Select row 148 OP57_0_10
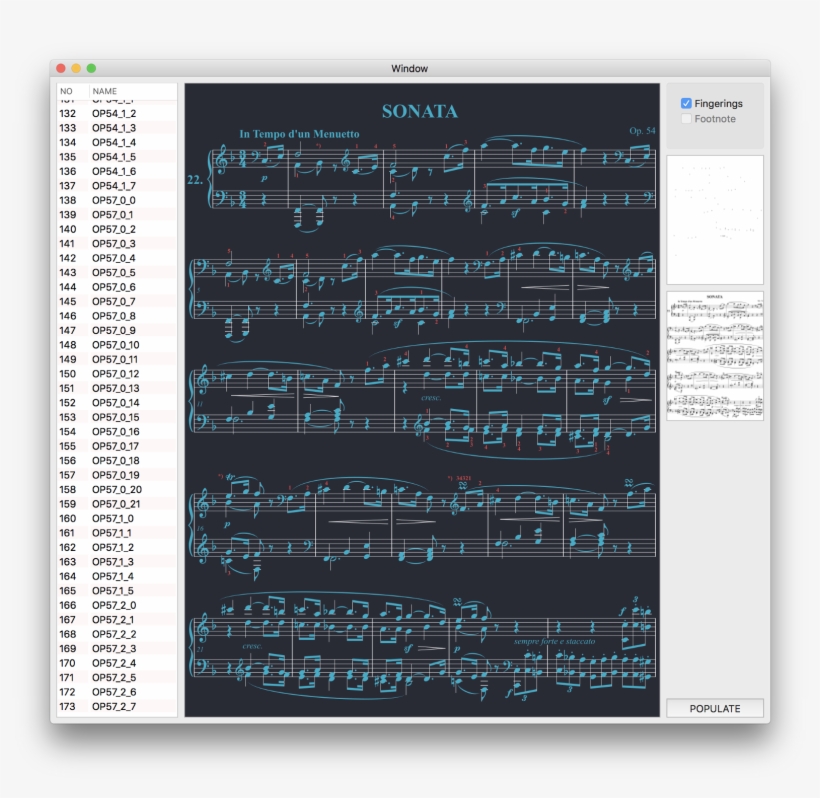Image resolution: width=820 pixels, height=798 pixels. click(117, 345)
